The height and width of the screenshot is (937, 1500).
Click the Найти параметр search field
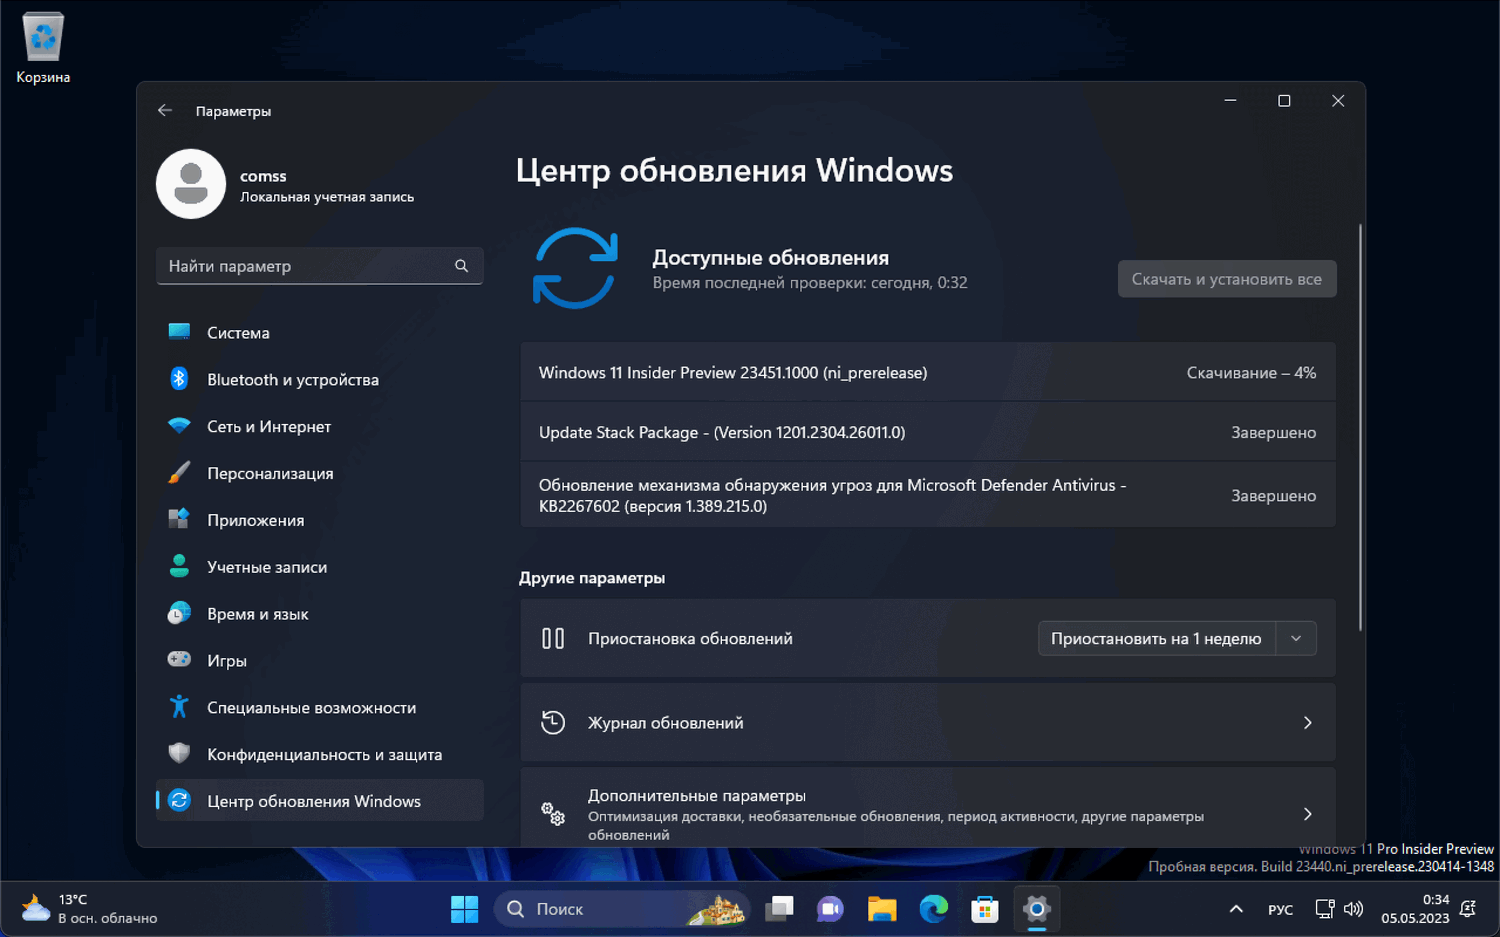click(319, 265)
